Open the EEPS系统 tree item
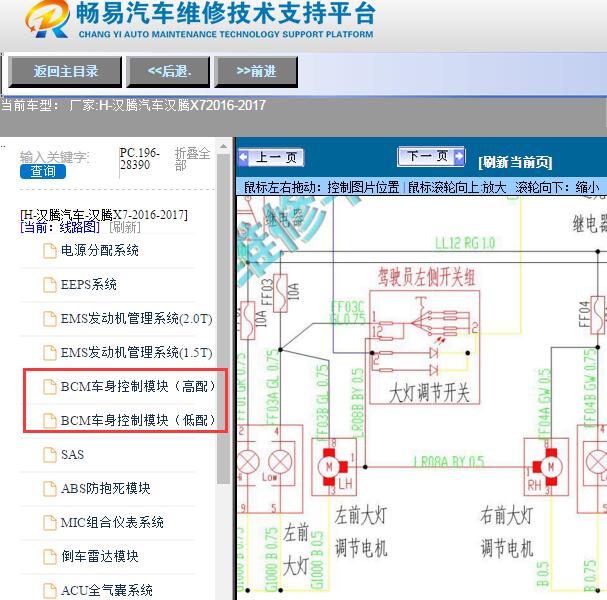Screen dimensions: 607x600 pos(89,285)
